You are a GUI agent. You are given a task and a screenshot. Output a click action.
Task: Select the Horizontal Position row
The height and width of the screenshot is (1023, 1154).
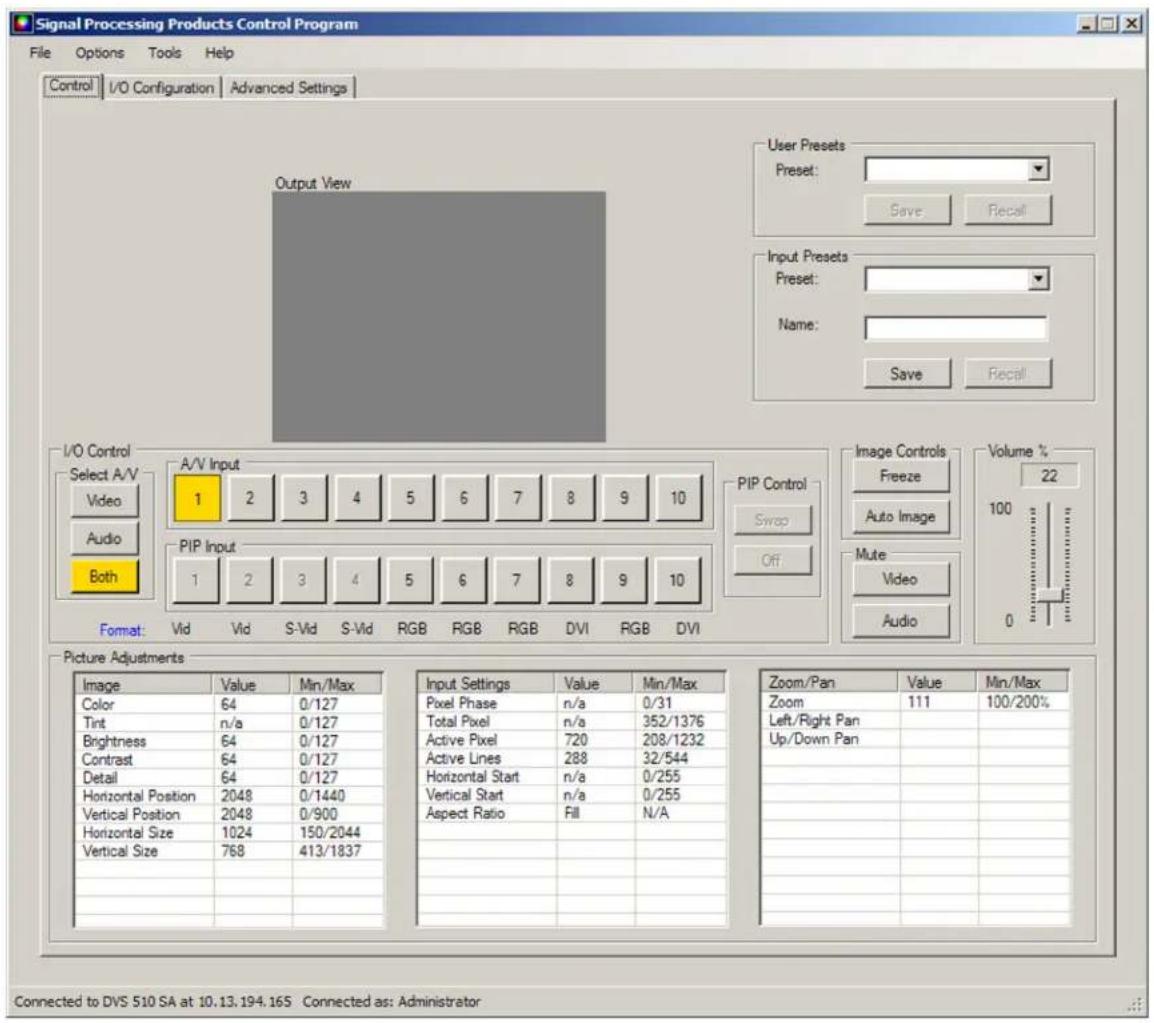point(228,796)
